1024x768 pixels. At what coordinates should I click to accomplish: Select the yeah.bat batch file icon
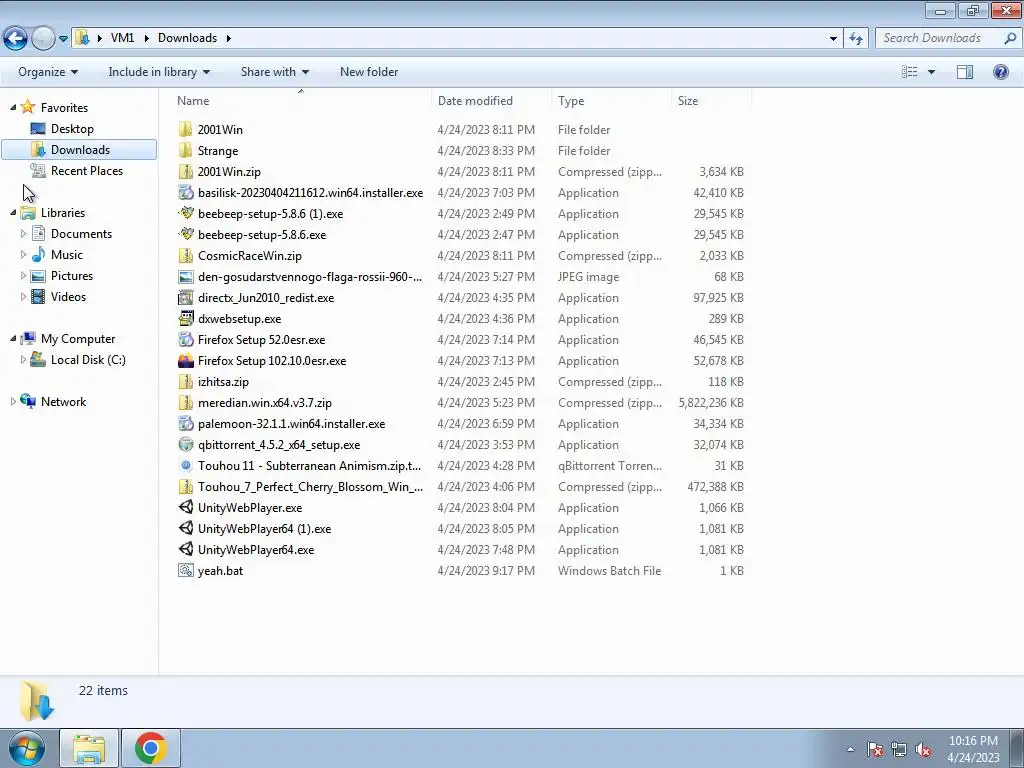[185, 571]
